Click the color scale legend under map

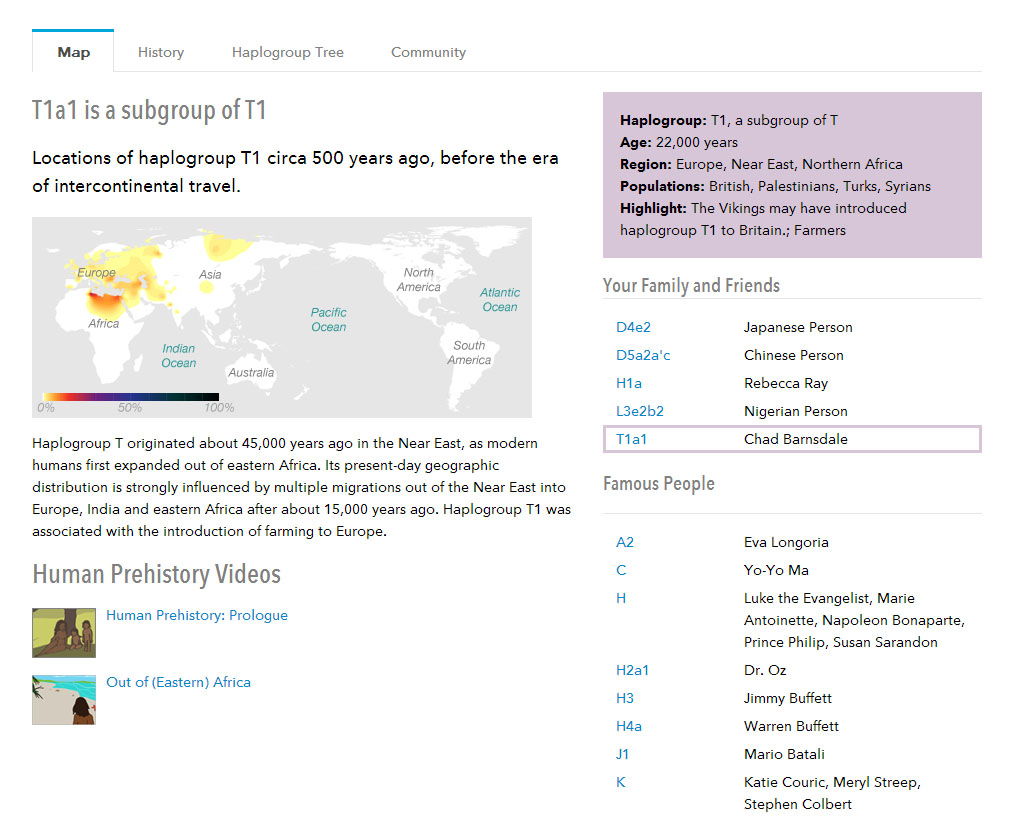(x=131, y=397)
